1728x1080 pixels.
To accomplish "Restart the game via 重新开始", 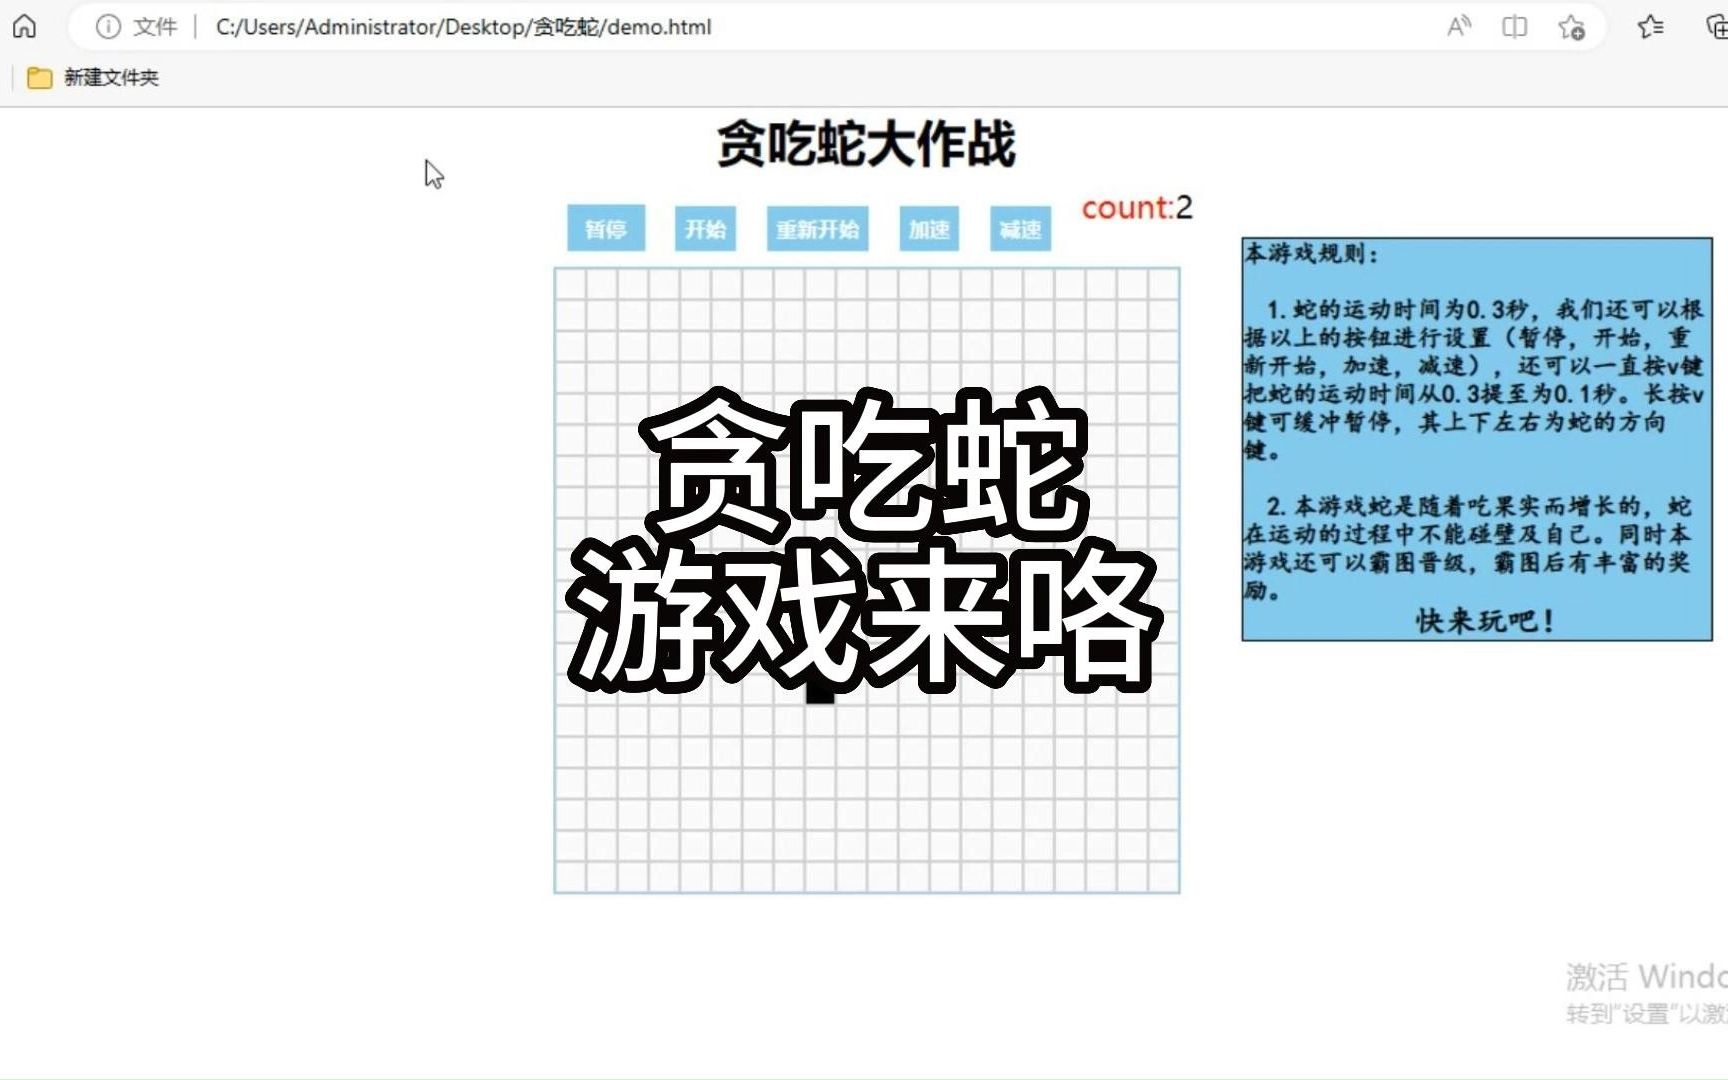I will pyautogui.click(x=817, y=229).
